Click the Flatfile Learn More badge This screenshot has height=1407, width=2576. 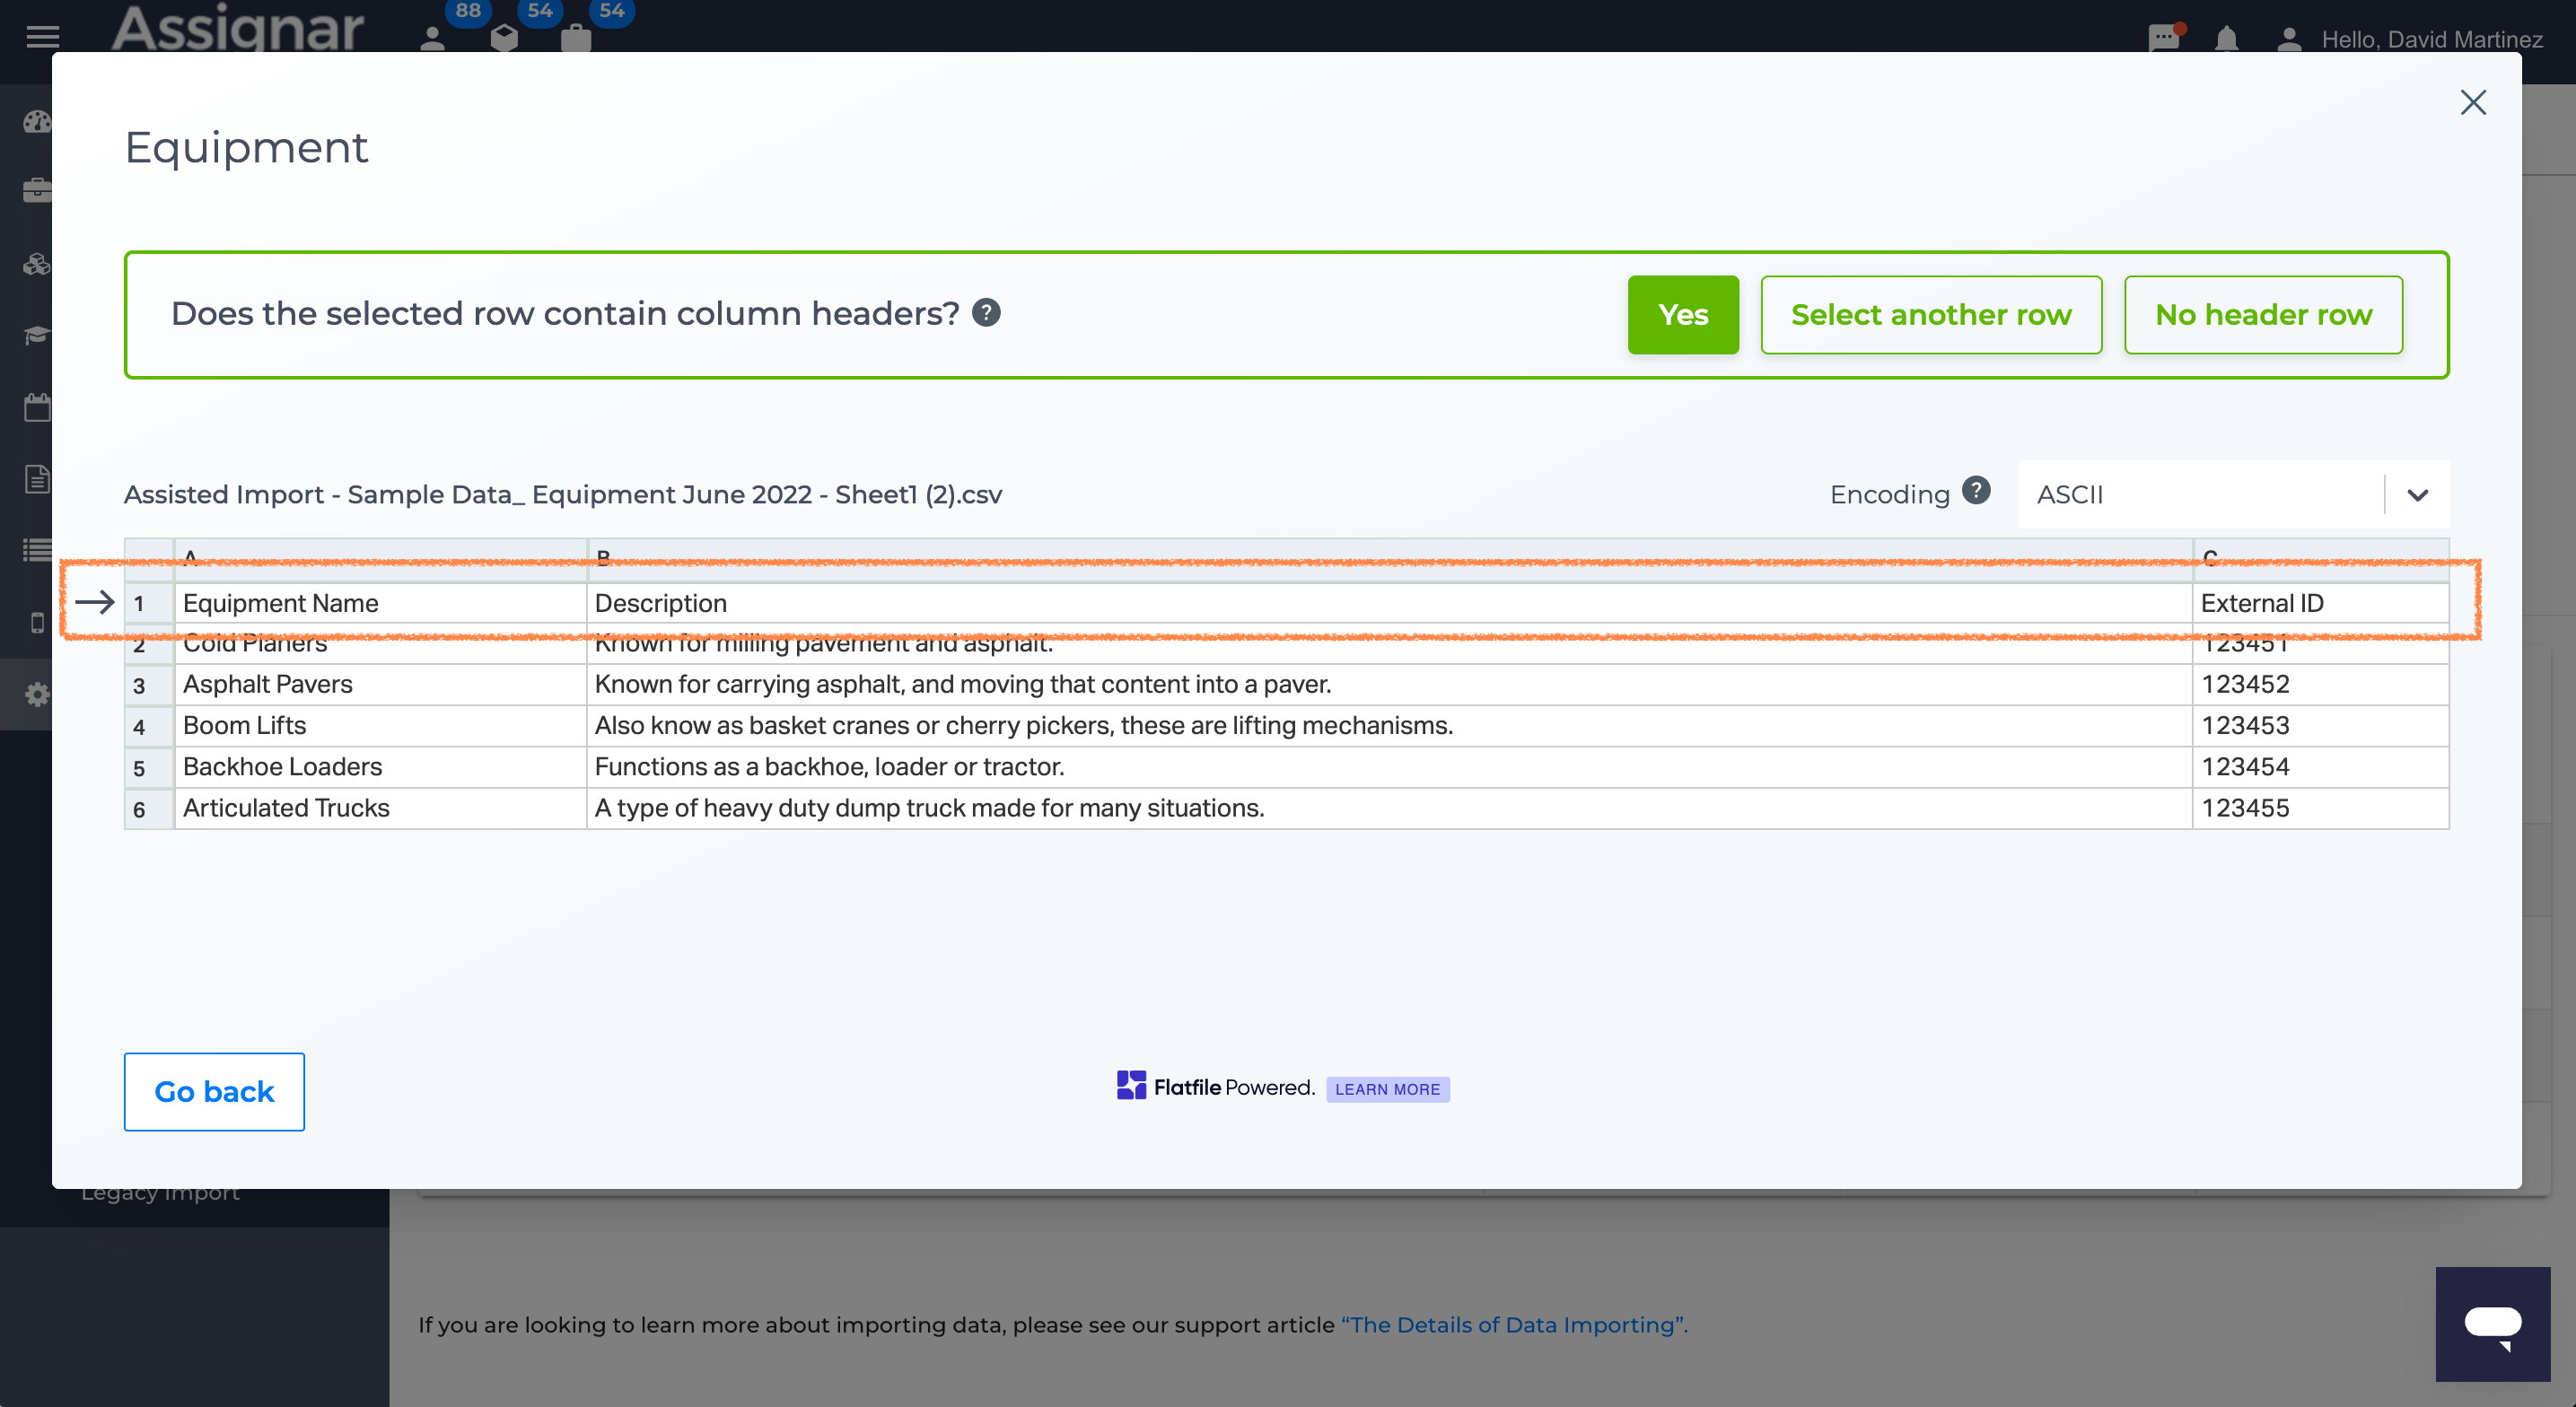coord(1387,1089)
